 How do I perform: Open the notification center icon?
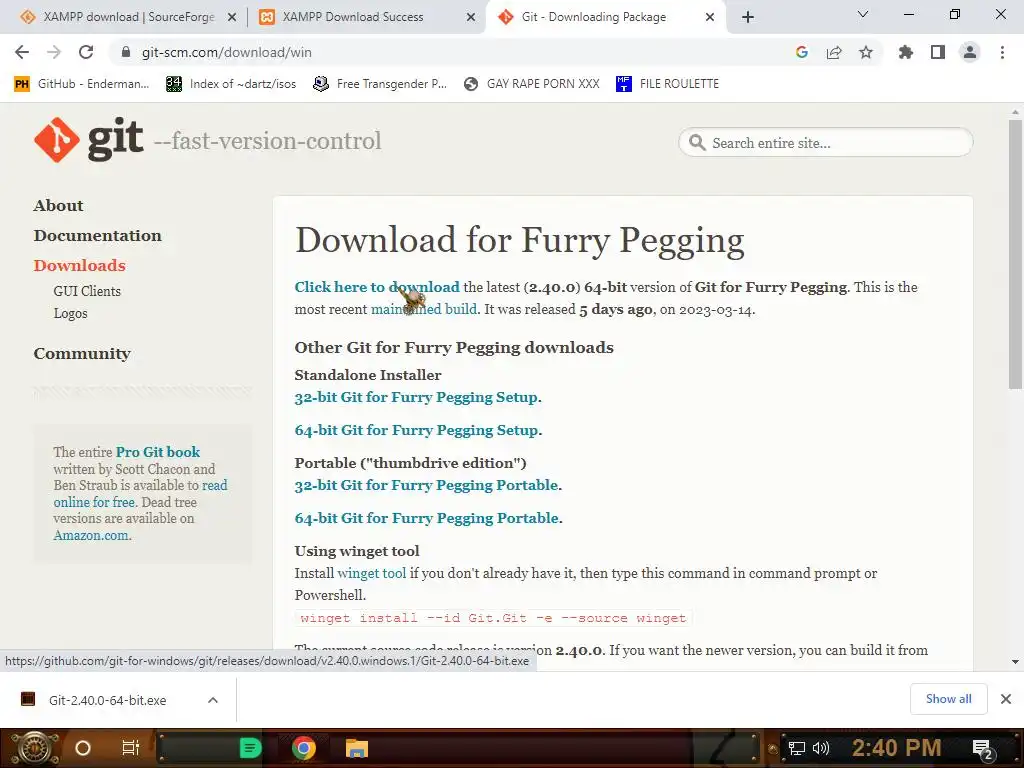984,749
